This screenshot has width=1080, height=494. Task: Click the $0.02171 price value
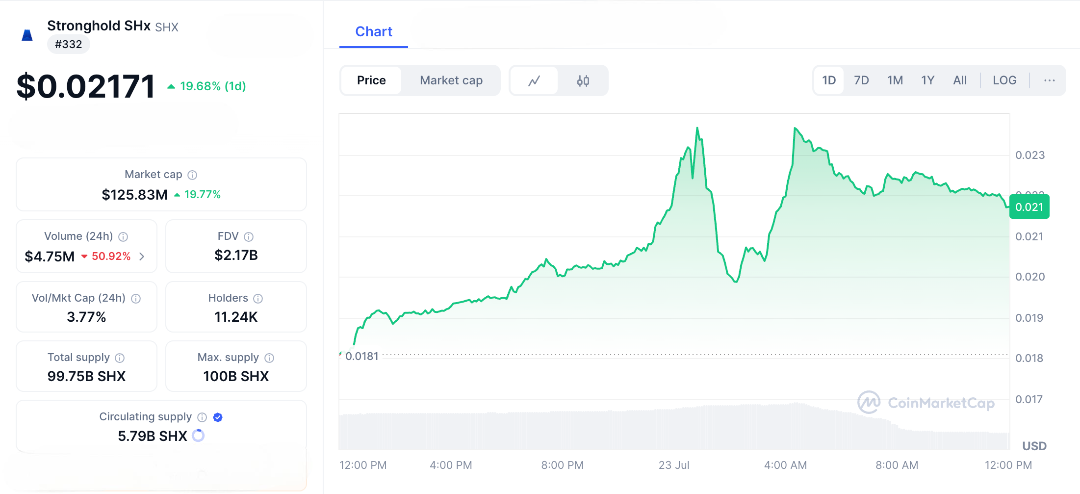coord(86,87)
